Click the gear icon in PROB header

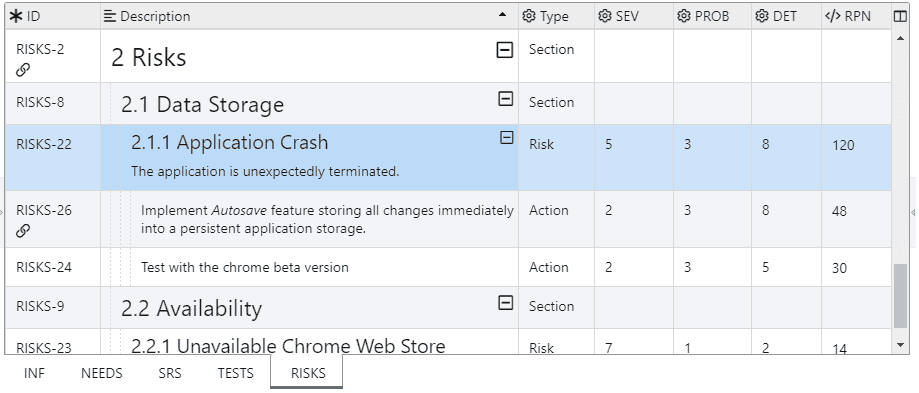684,16
